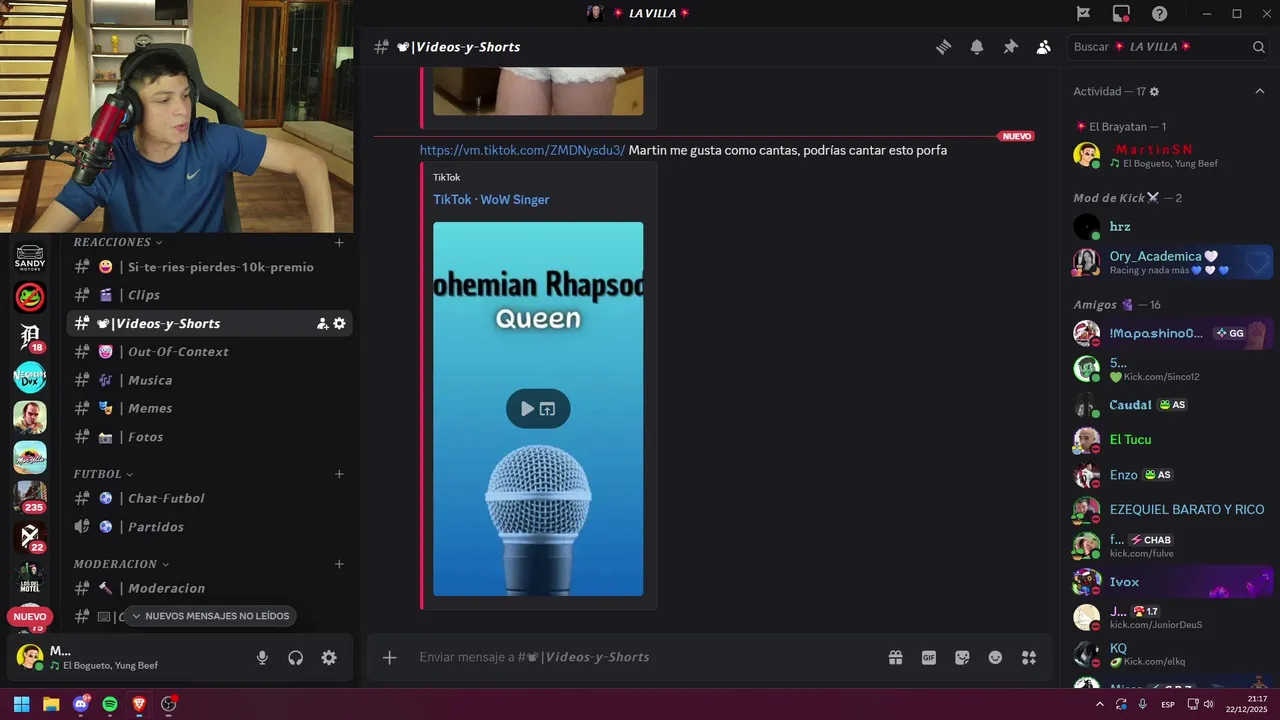
Task: Add a channel to FUTBOL with plus
Action: pos(339,474)
